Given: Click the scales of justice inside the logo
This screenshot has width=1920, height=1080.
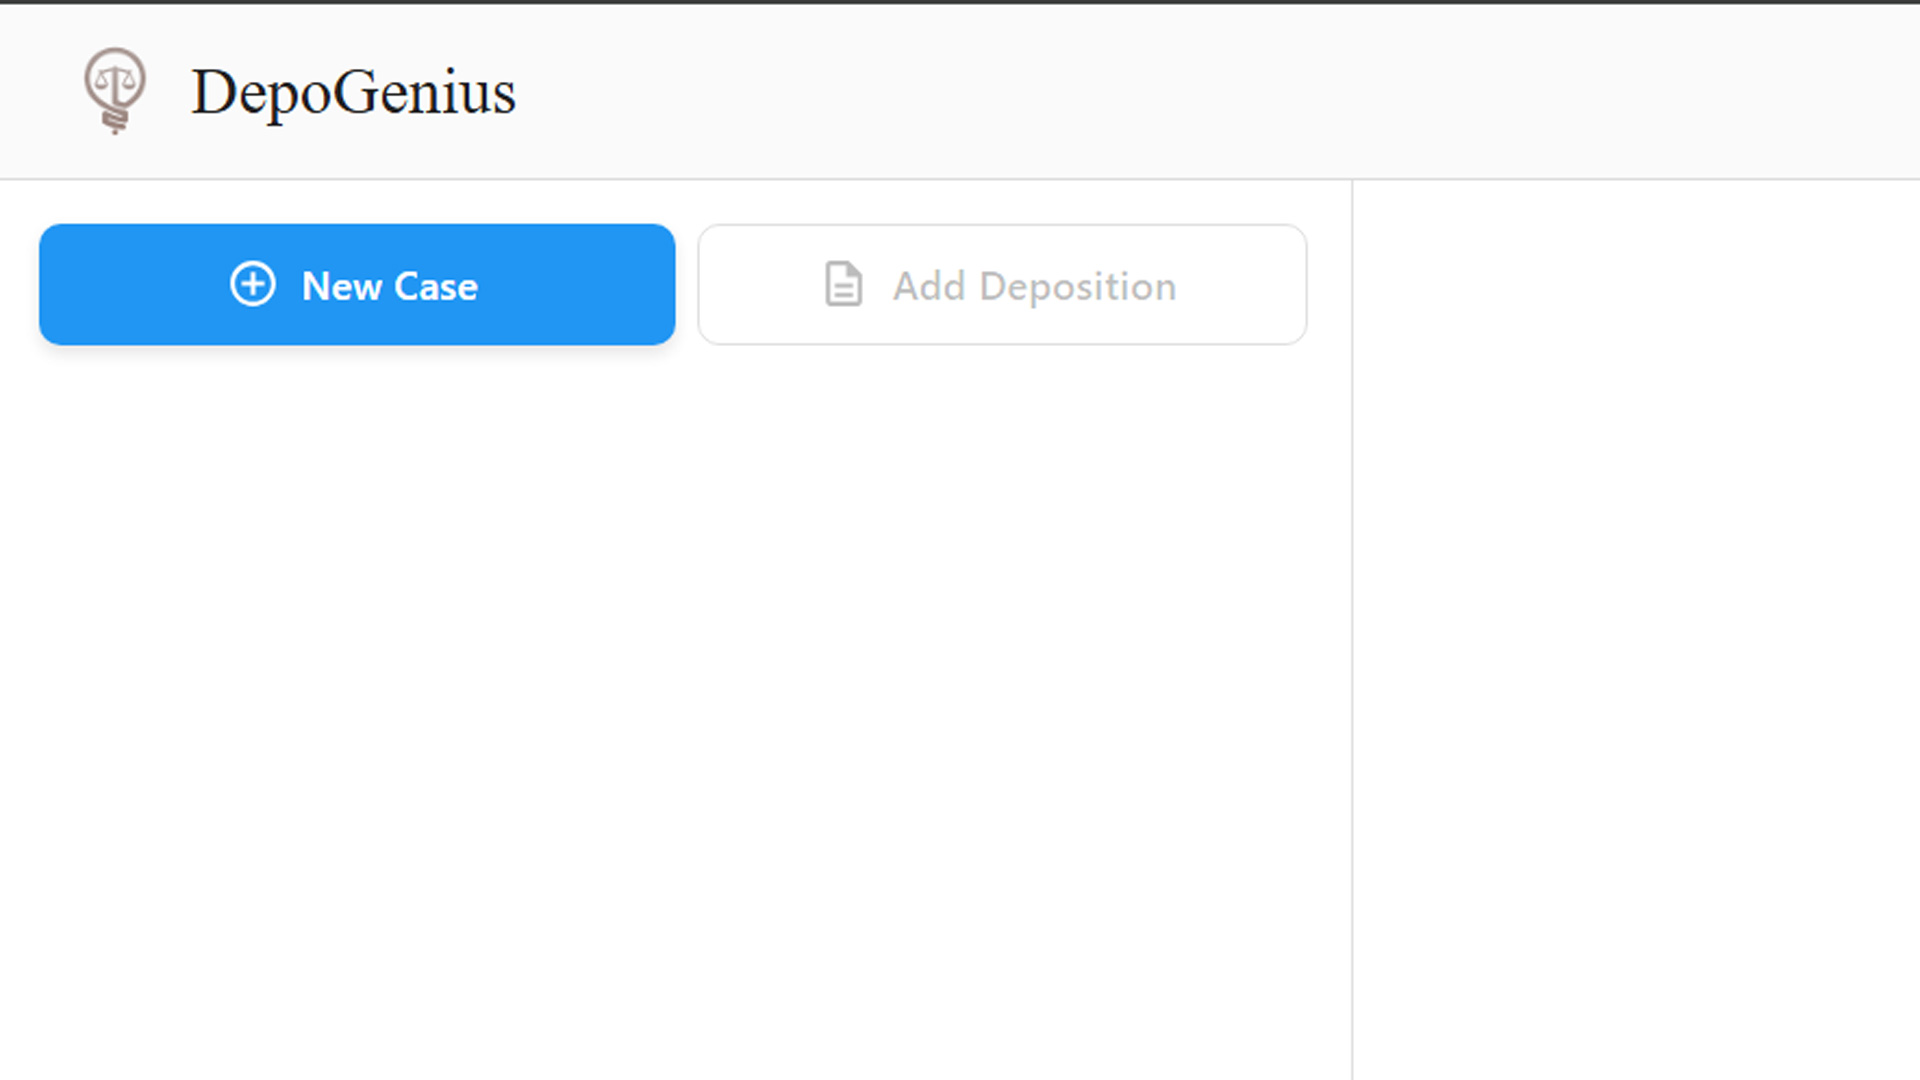Looking at the screenshot, I should (x=115, y=82).
